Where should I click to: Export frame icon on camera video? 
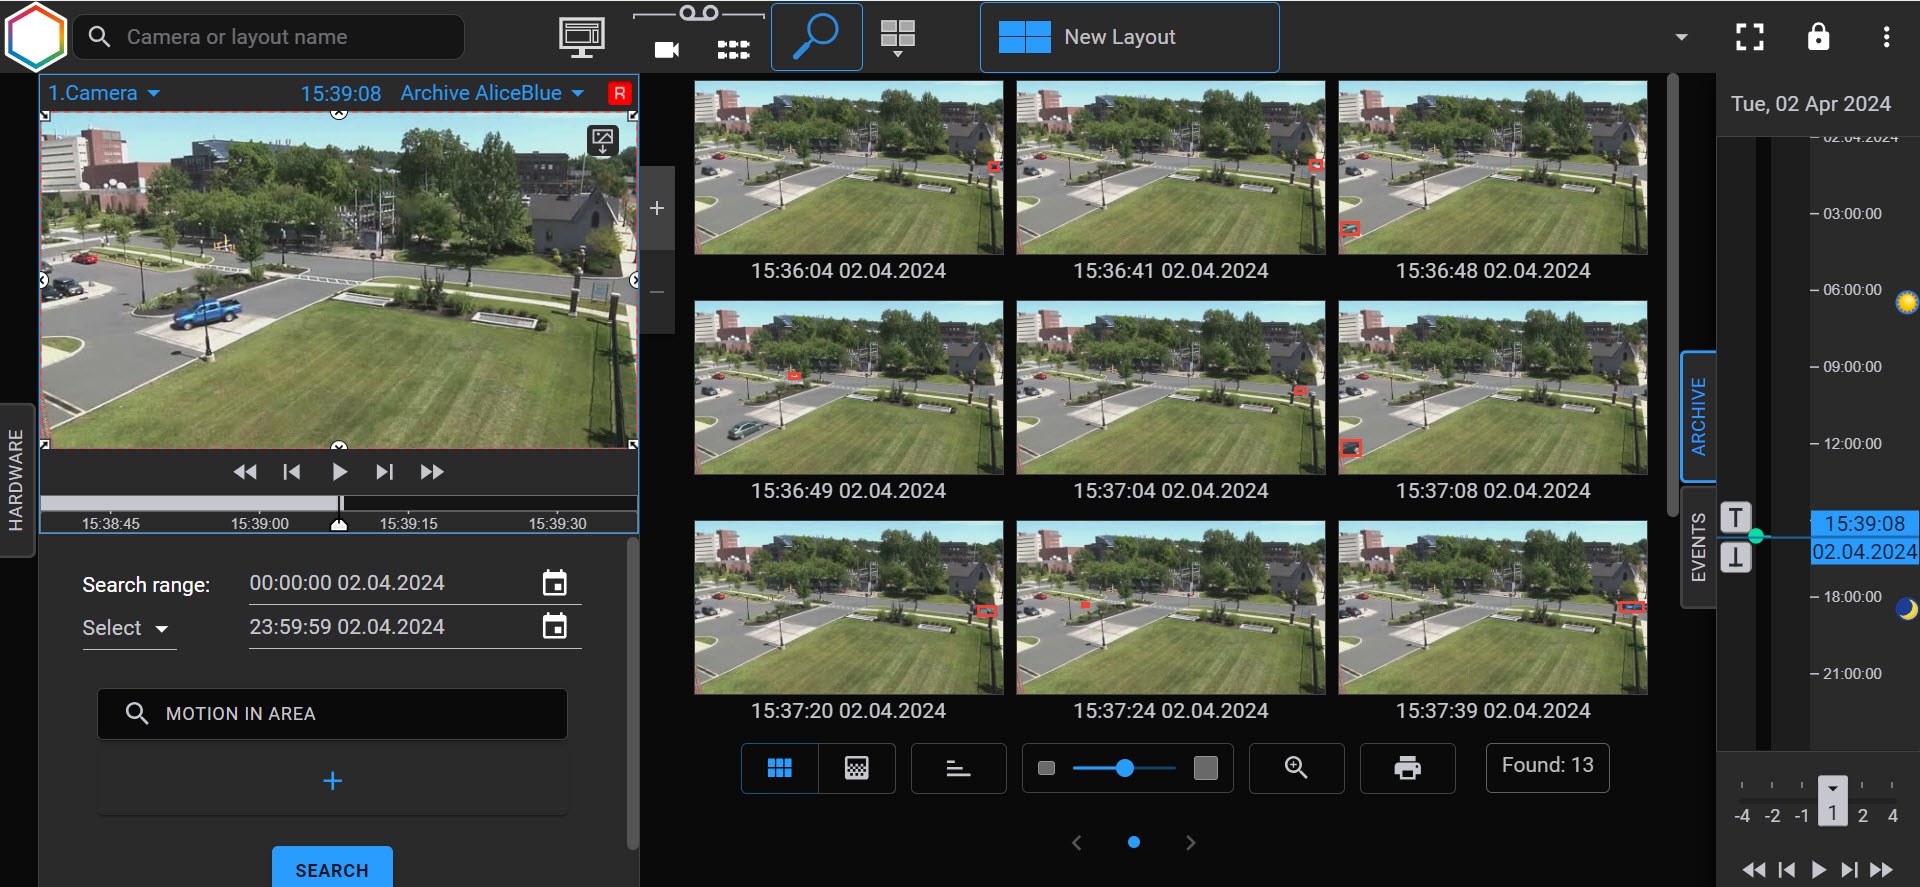603,141
